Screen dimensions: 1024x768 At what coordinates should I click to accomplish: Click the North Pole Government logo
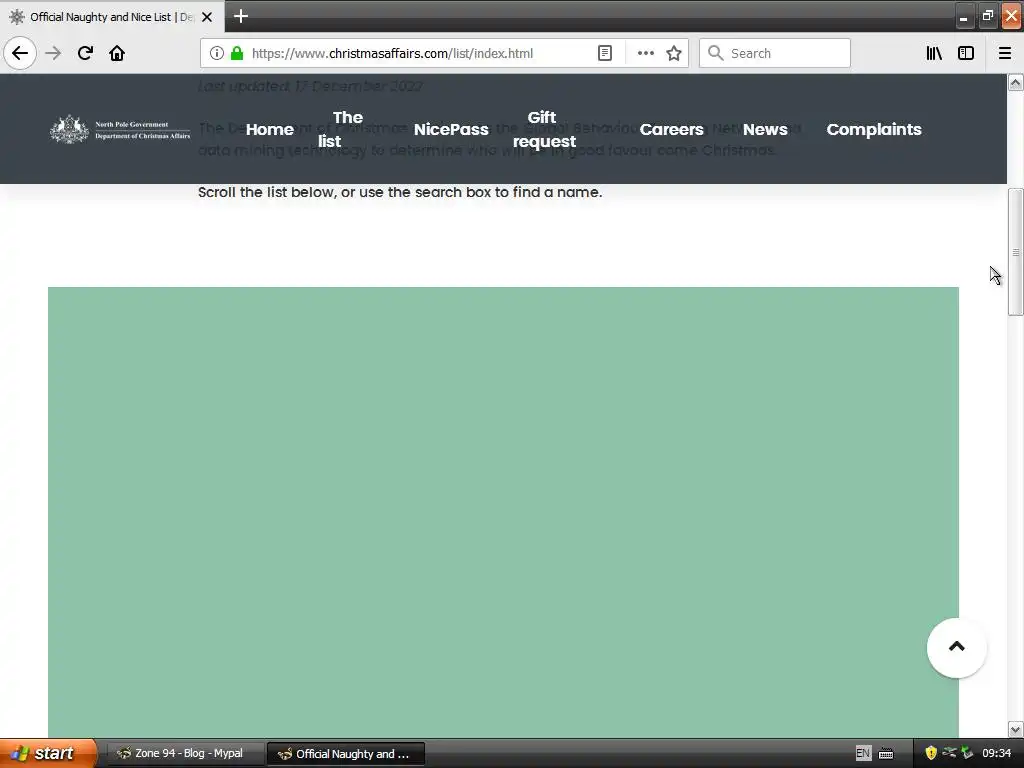point(120,129)
